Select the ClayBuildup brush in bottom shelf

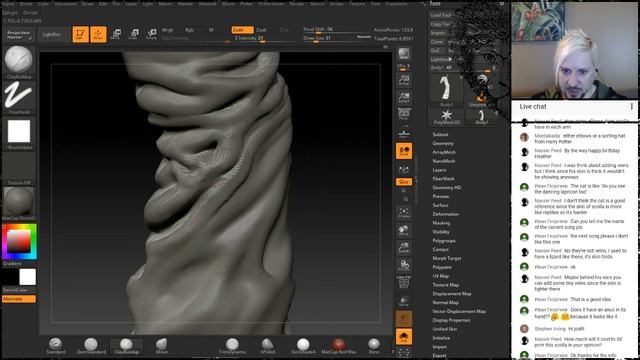127,346
